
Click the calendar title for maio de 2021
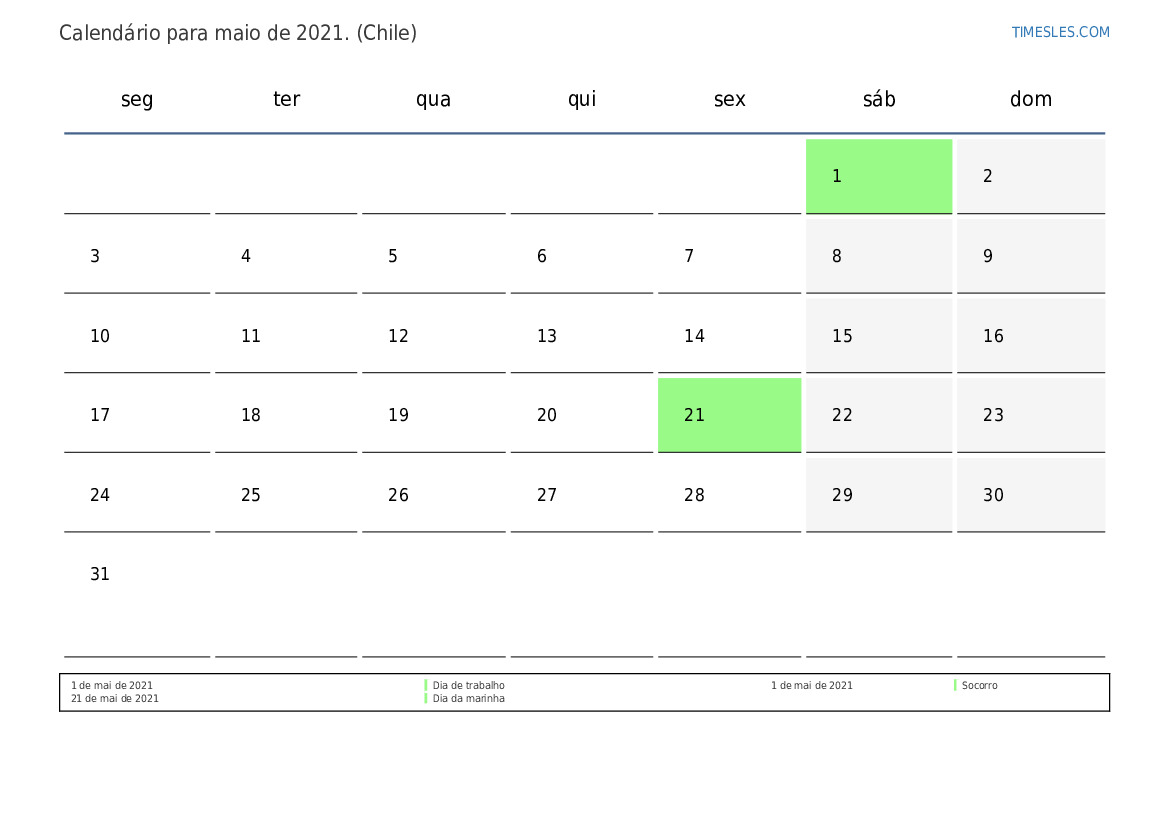point(238,33)
